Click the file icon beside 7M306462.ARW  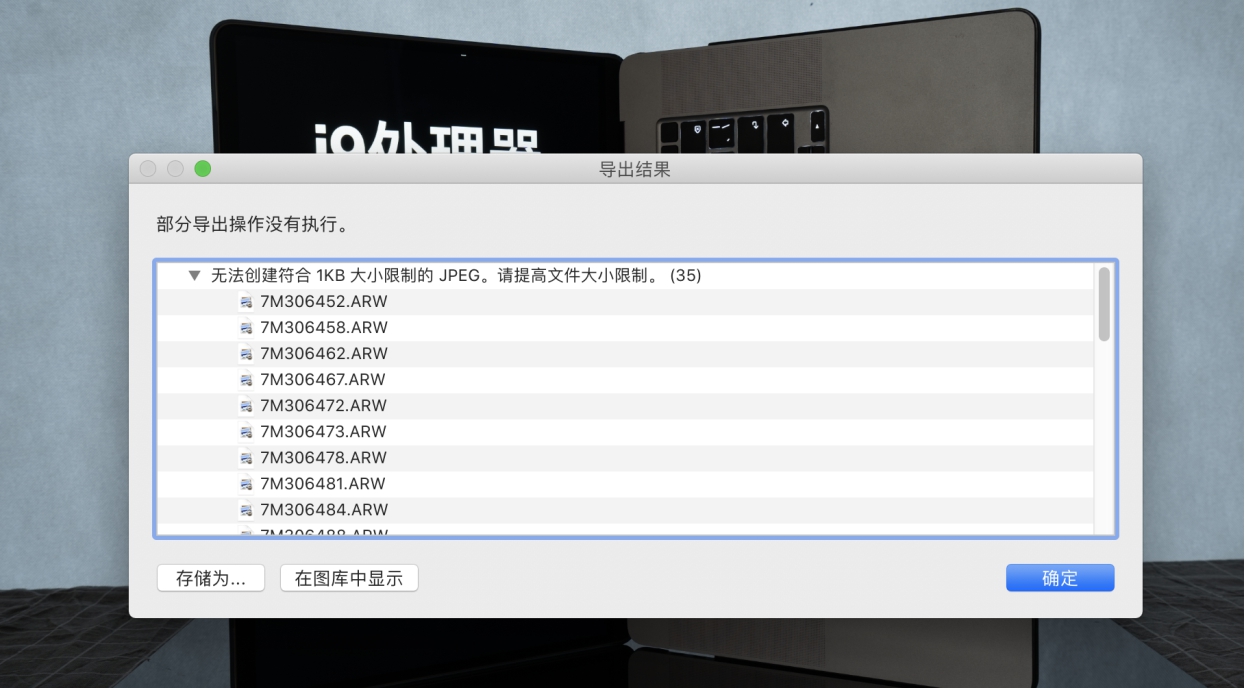coord(245,353)
